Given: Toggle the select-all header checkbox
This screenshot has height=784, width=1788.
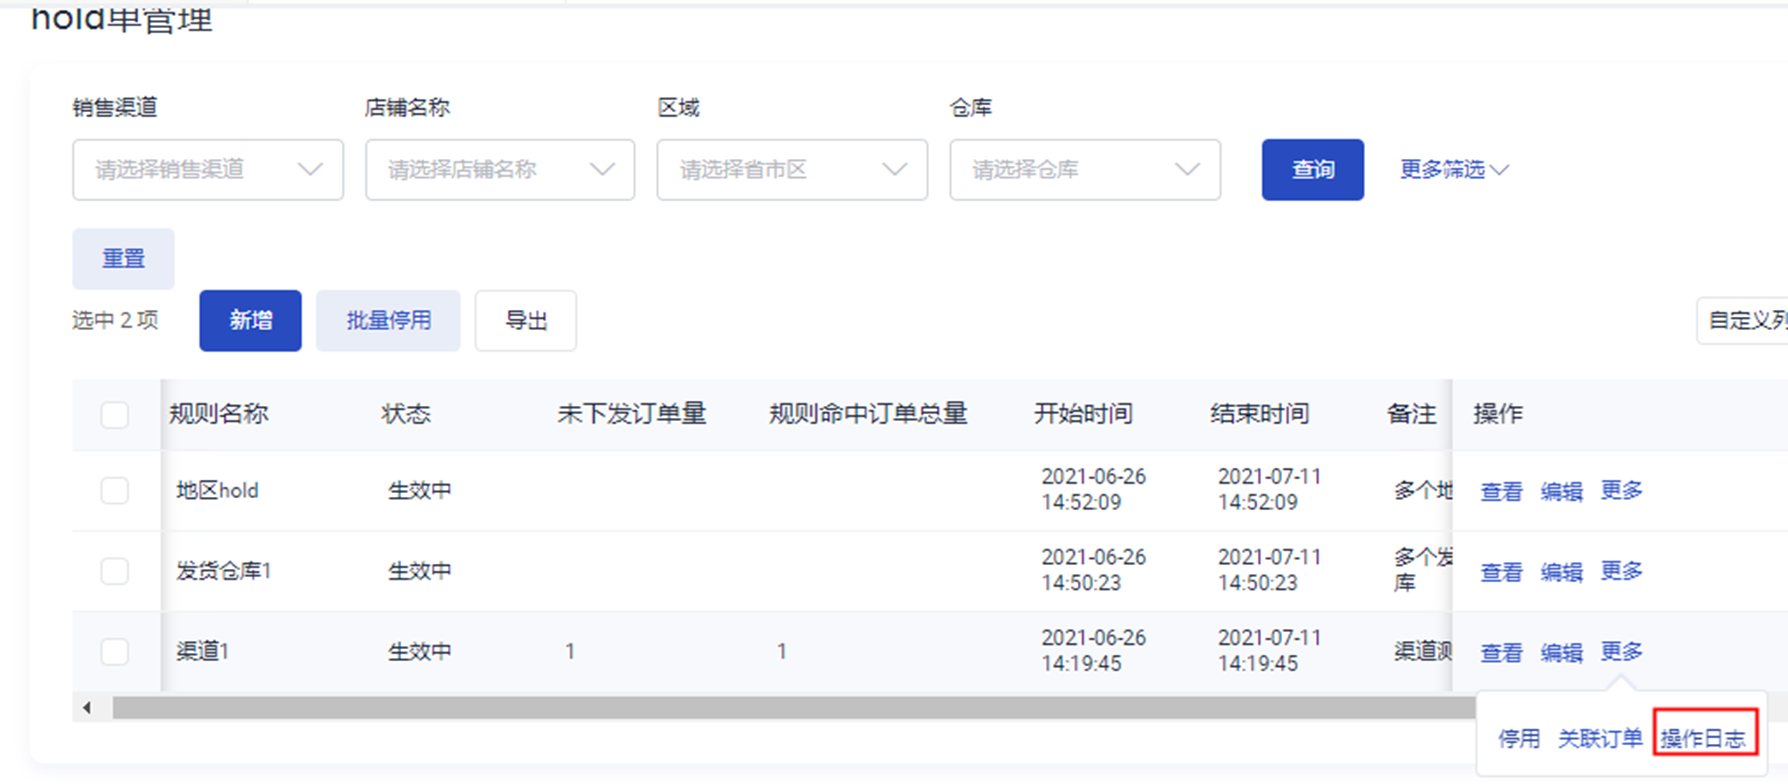Looking at the screenshot, I should (x=115, y=414).
